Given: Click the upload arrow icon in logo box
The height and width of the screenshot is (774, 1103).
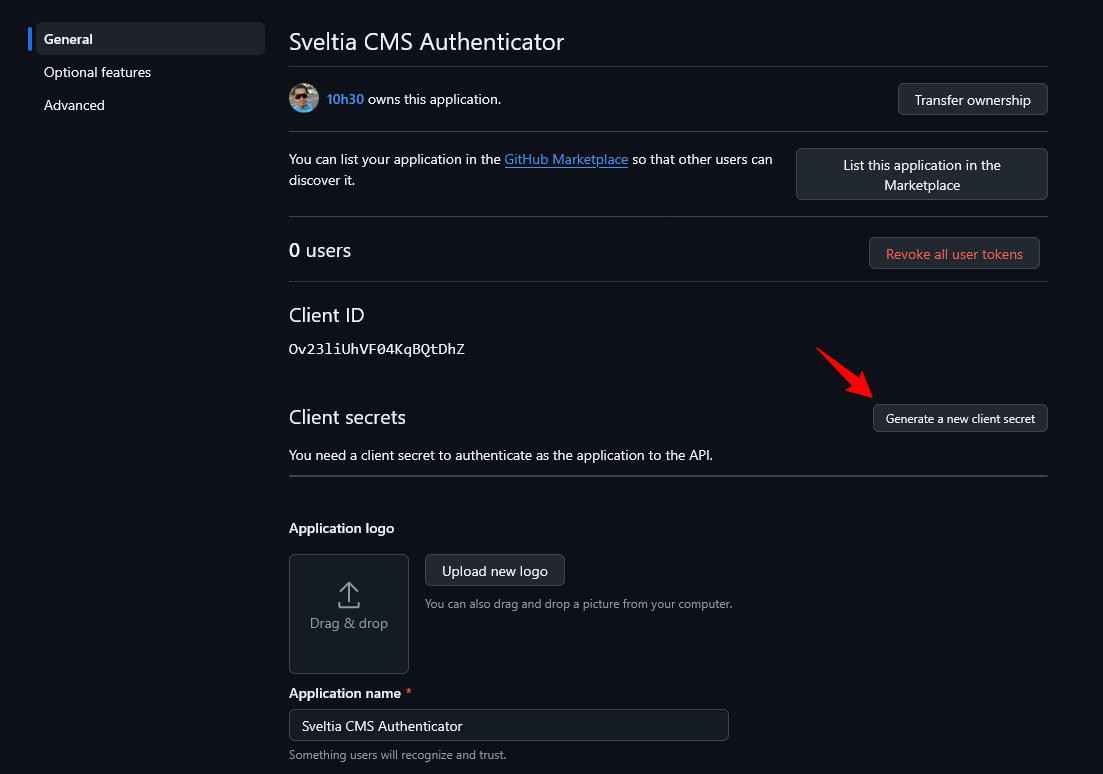Looking at the screenshot, I should click(349, 595).
